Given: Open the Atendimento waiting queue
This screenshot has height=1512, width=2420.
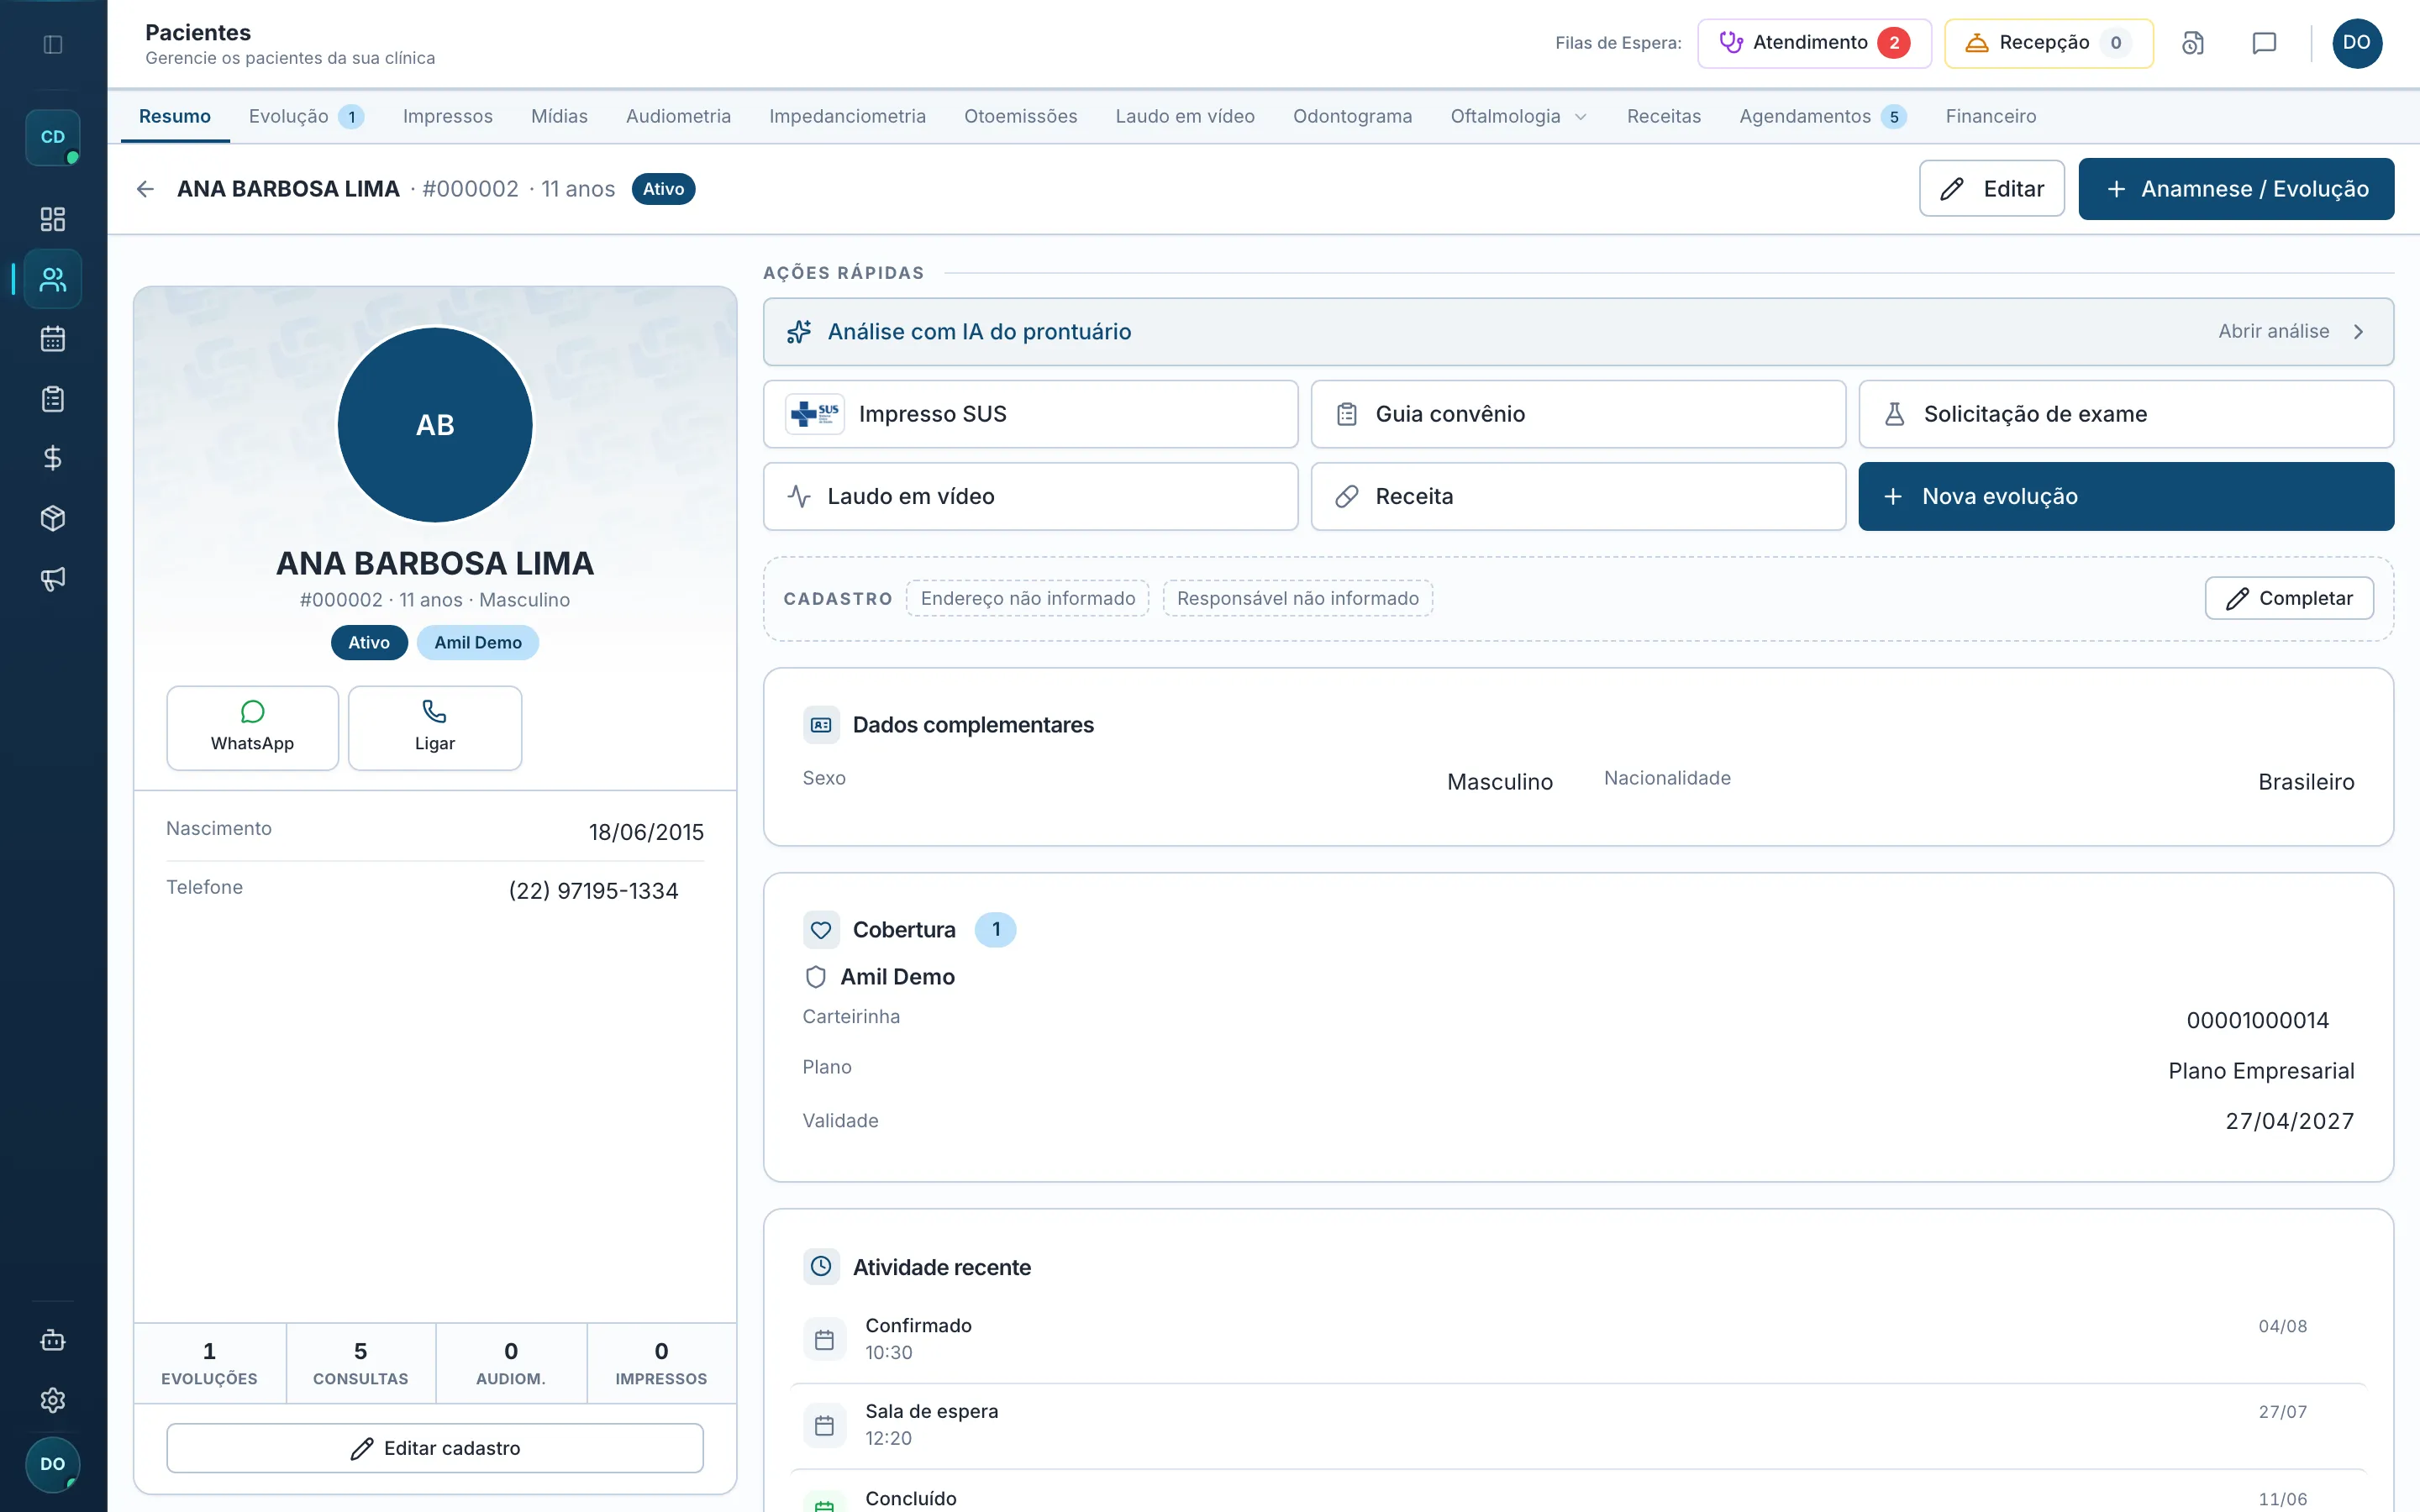Looking at the screenshot, I should 1814,43.
